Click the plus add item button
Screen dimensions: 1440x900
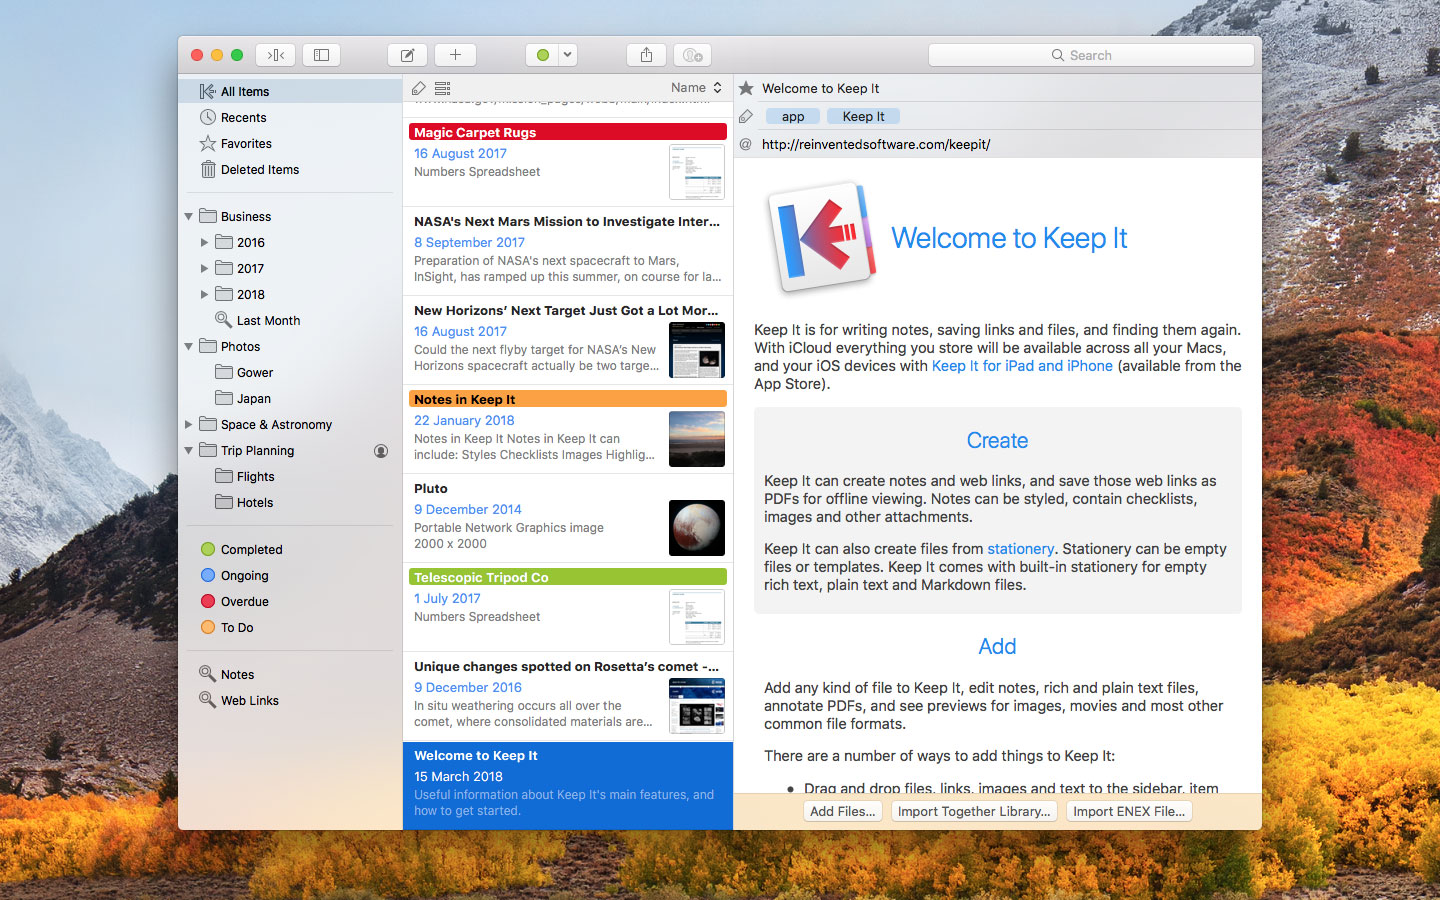click(x=455, y=55)
